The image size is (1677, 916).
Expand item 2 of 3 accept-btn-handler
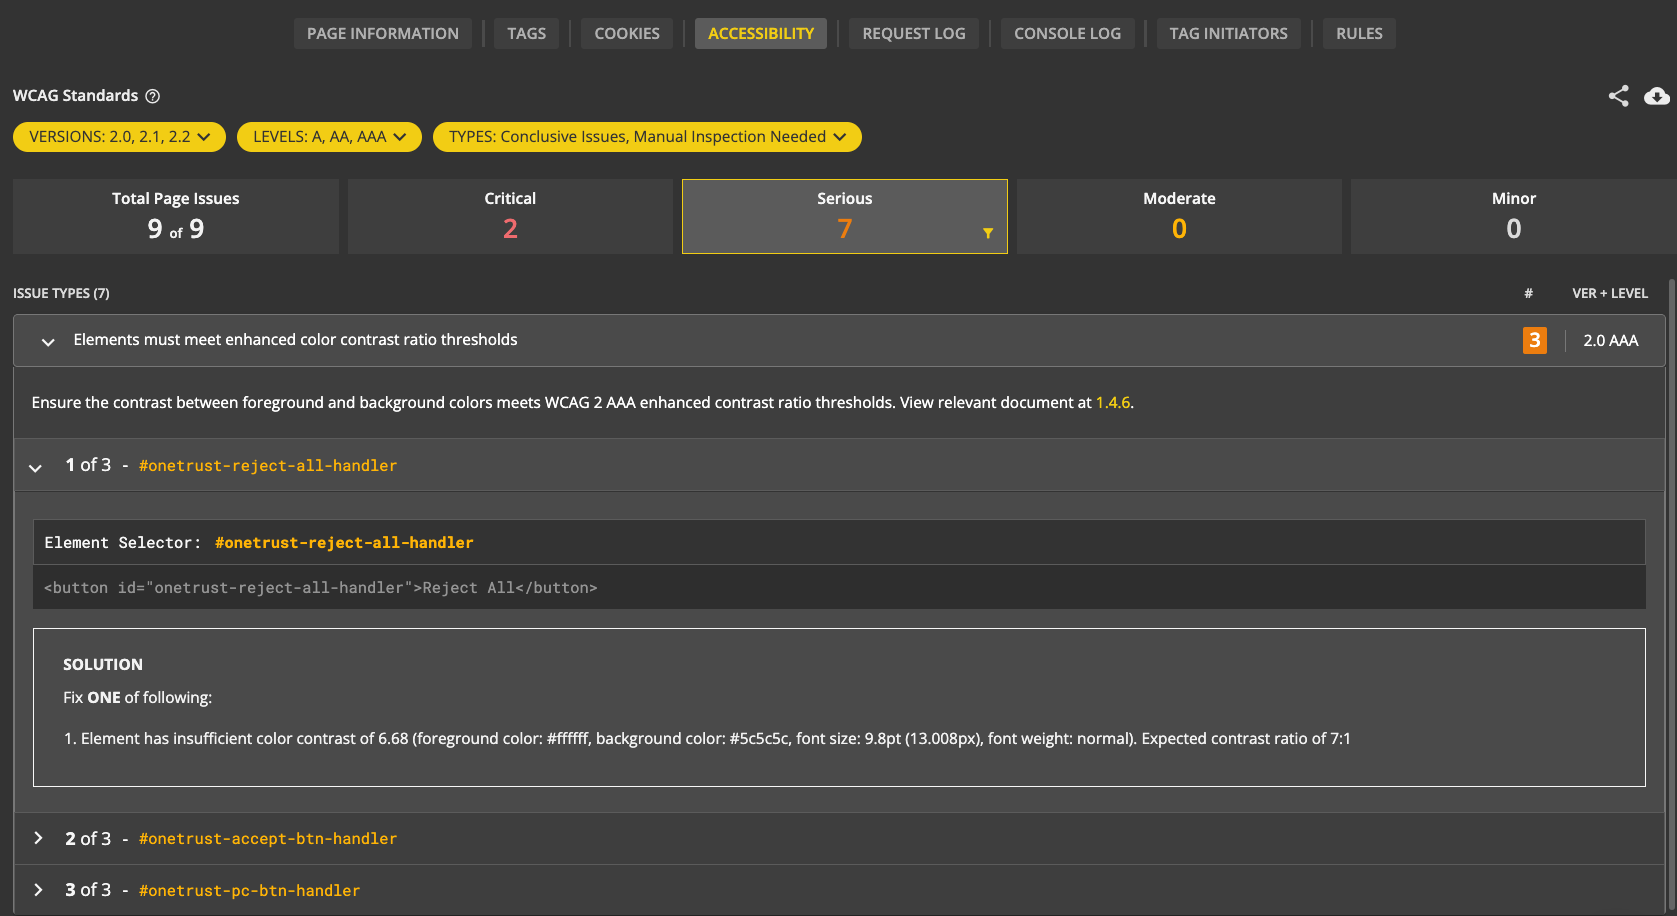[38, 838]
